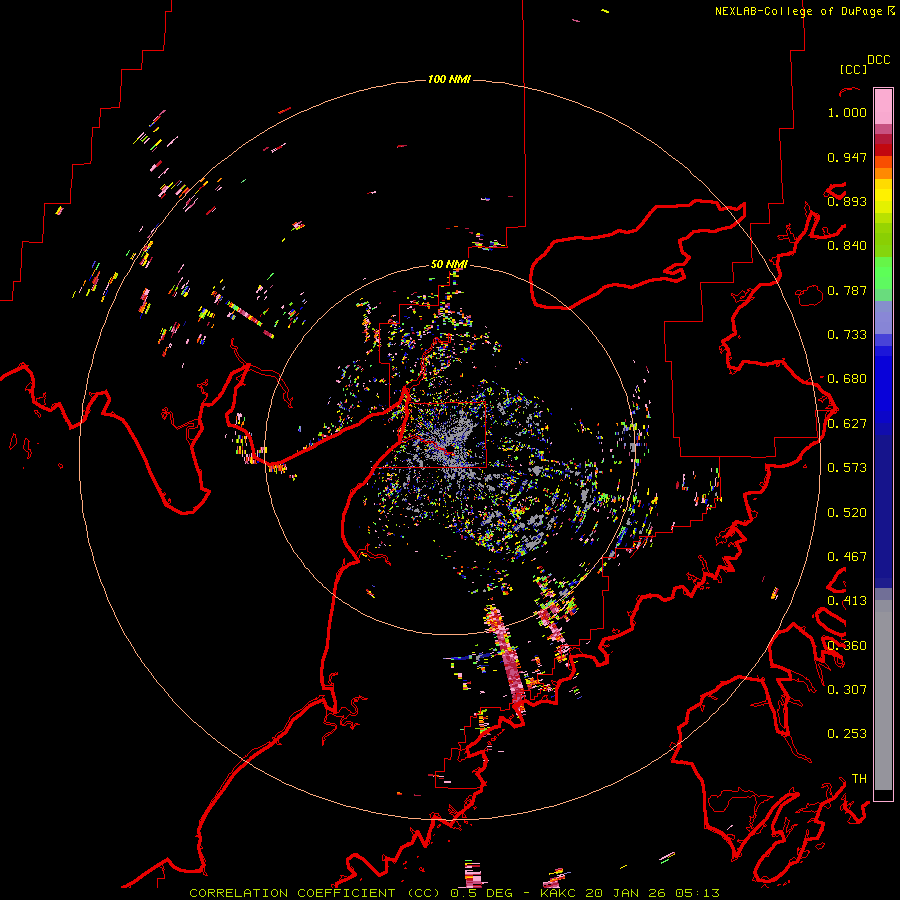
Task: Select the 0.360 legend value
Action: [847, 646]
